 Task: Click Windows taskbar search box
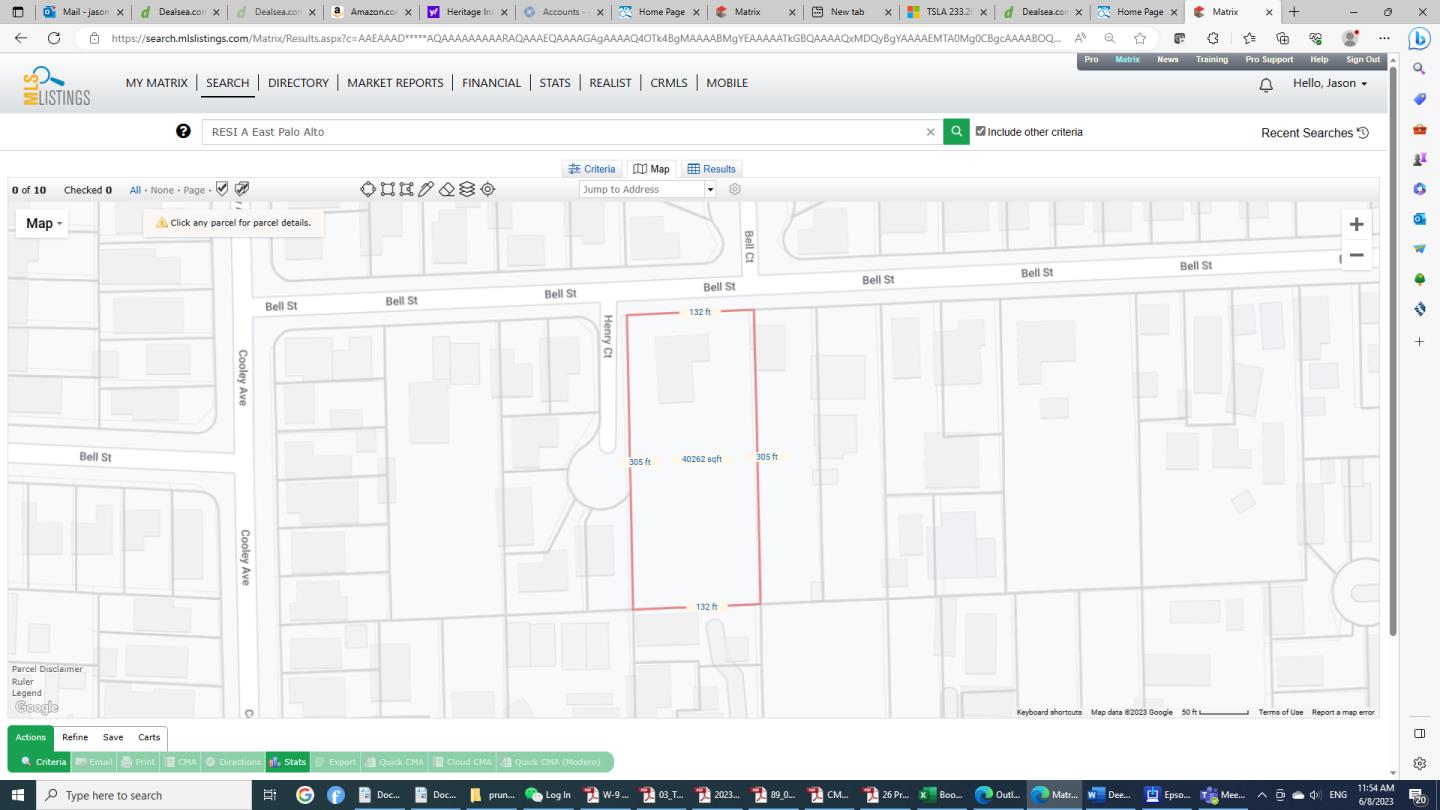coord(145,795)
